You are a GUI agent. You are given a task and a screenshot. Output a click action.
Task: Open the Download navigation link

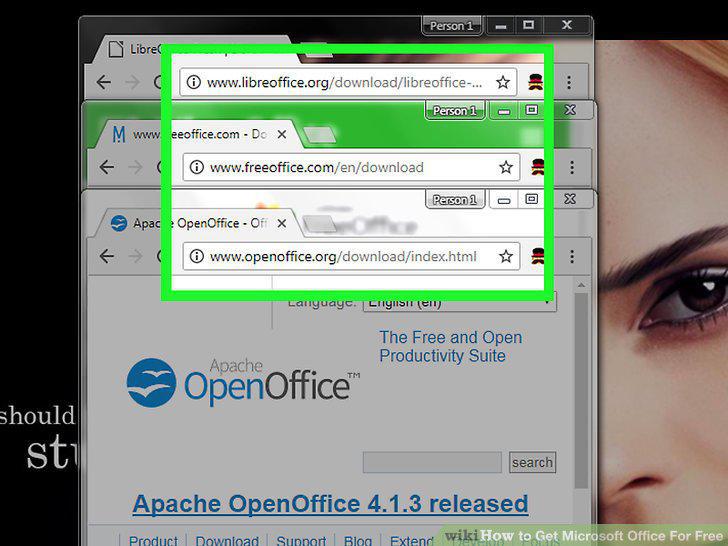227,540
